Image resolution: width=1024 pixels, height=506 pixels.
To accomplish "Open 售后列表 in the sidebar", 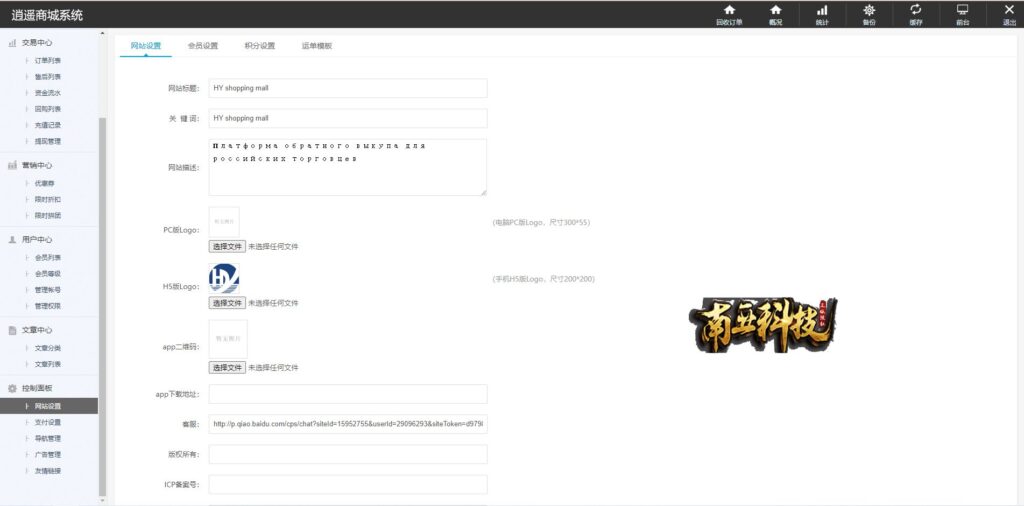I will click(48, 77).
